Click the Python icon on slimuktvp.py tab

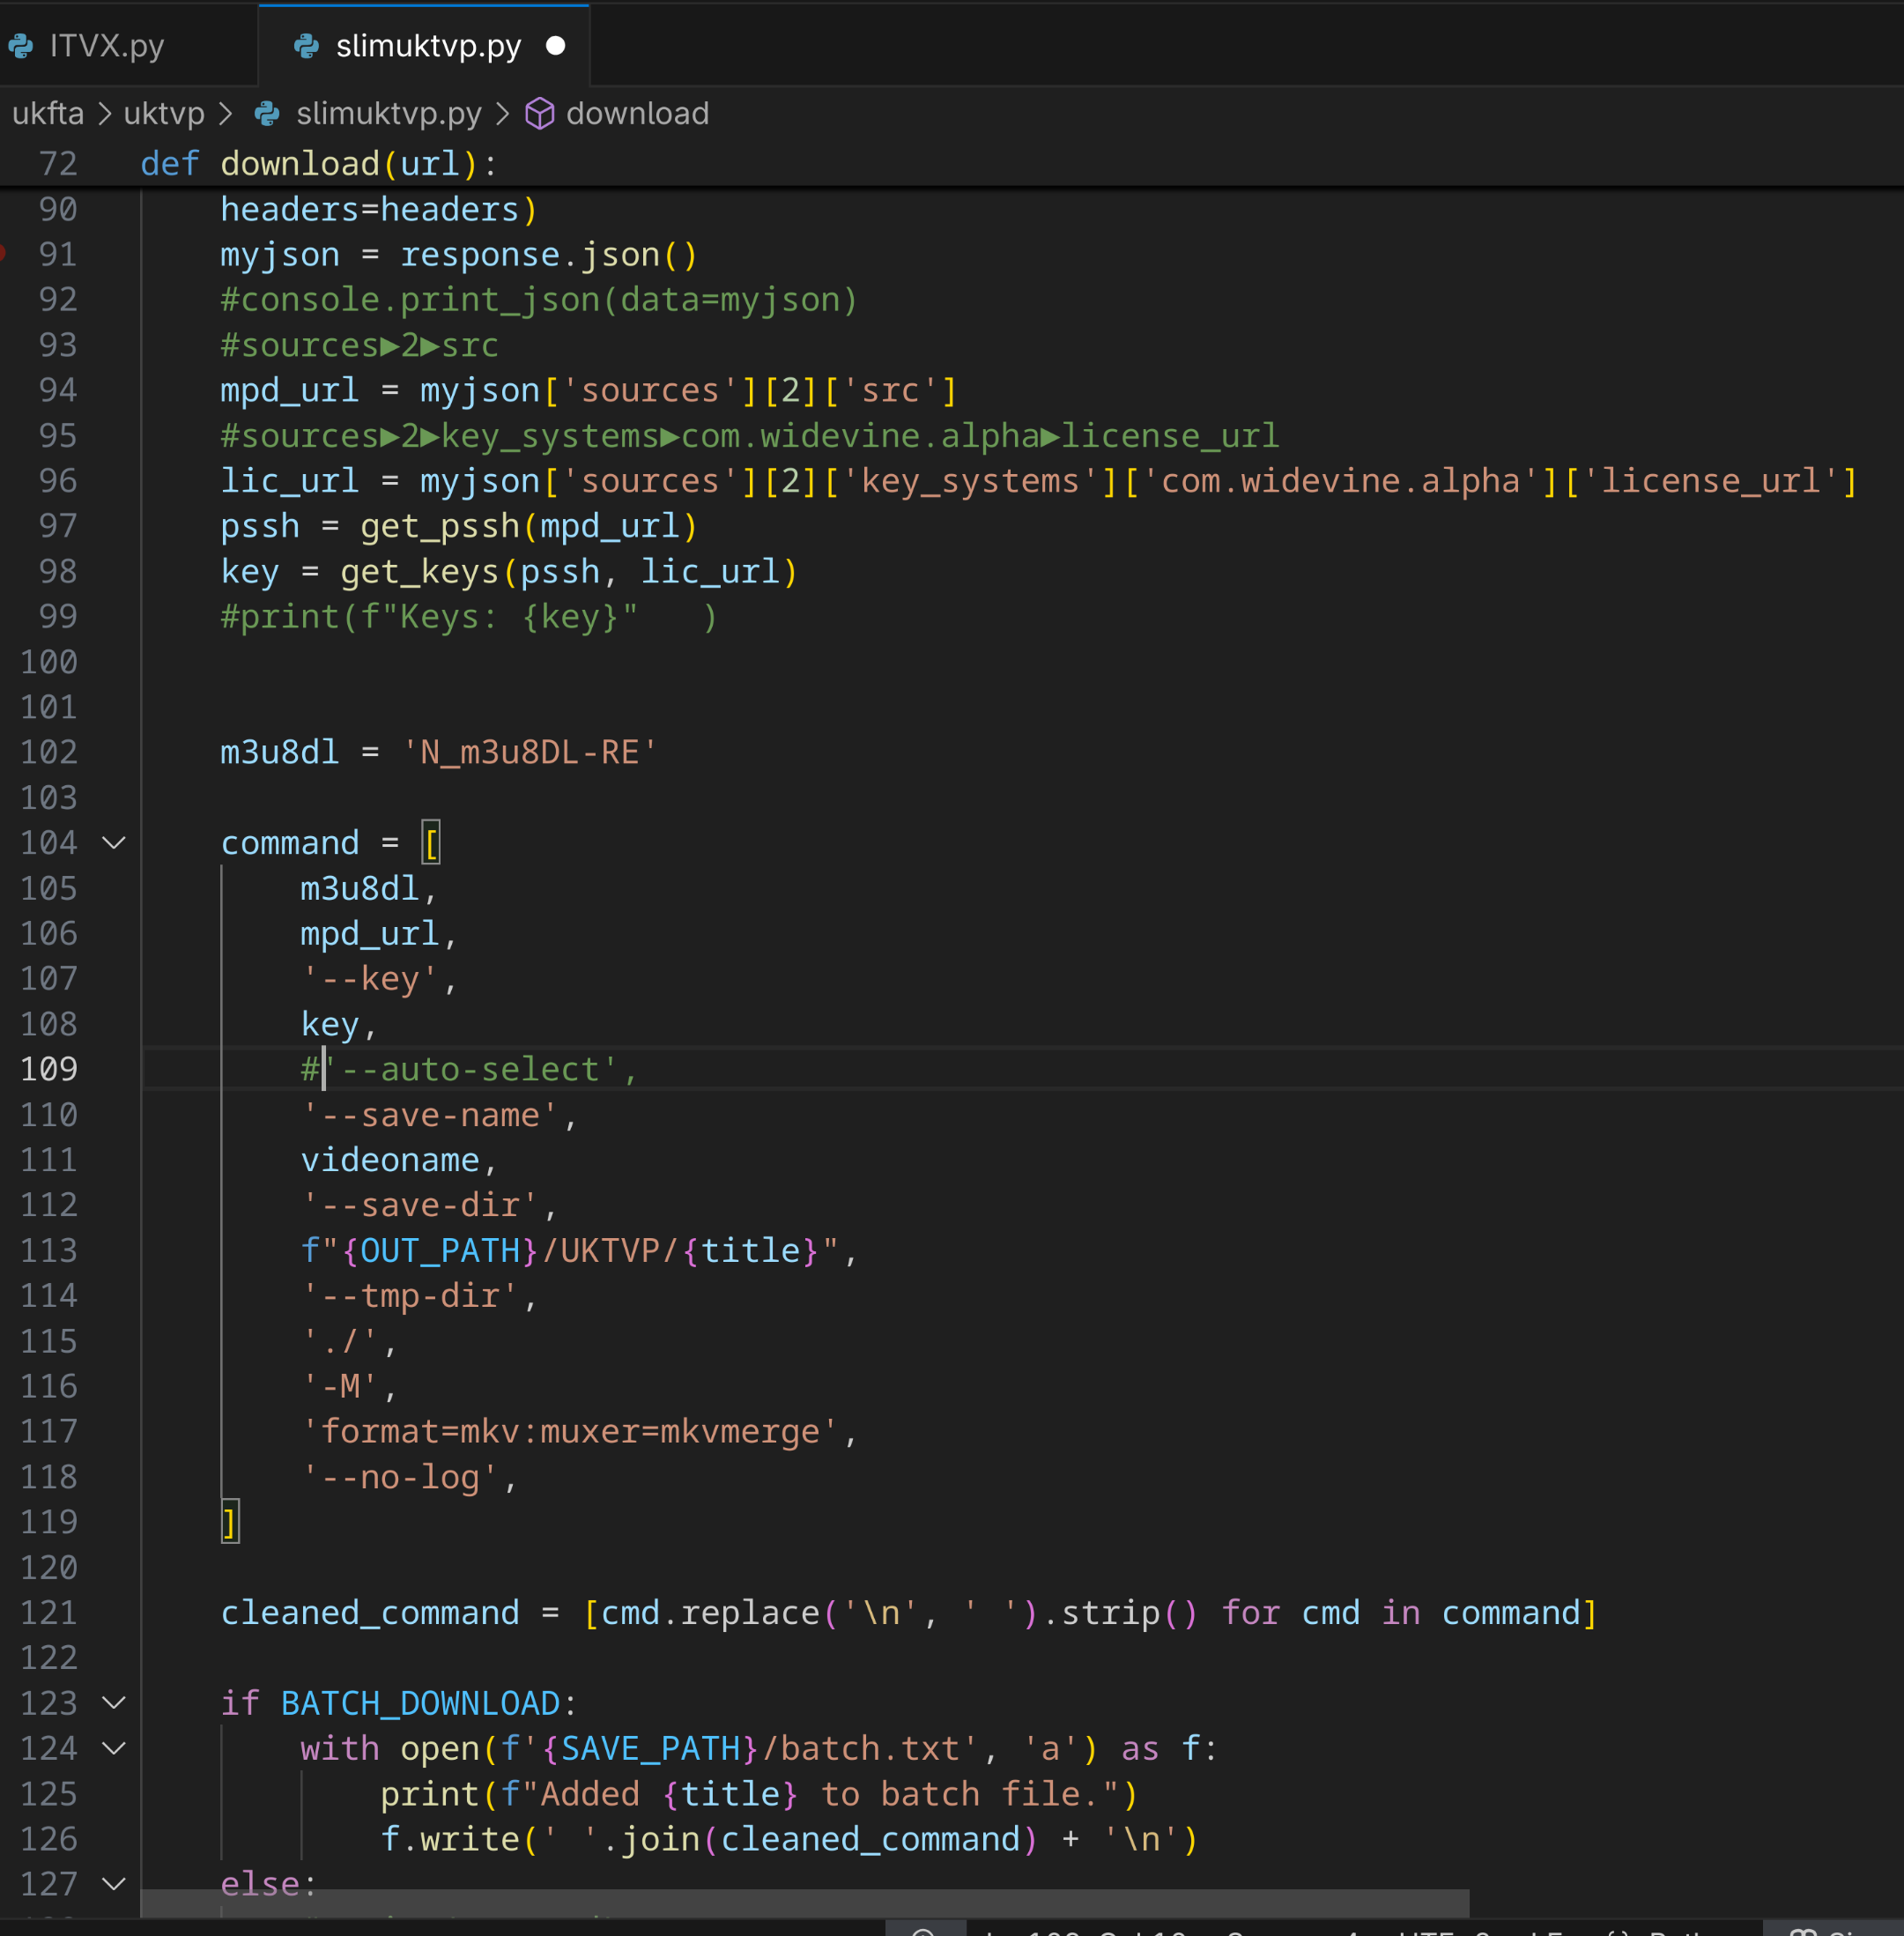(306, 46)
